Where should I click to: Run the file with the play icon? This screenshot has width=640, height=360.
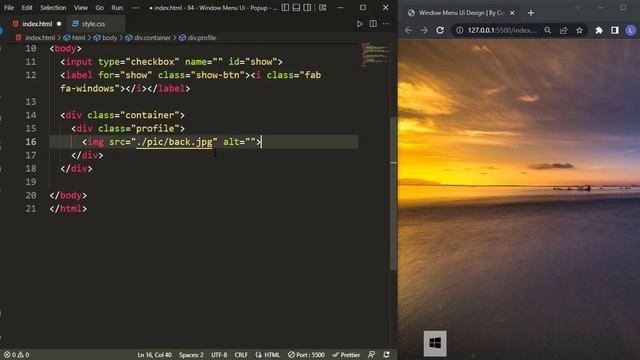pos(360,24)
